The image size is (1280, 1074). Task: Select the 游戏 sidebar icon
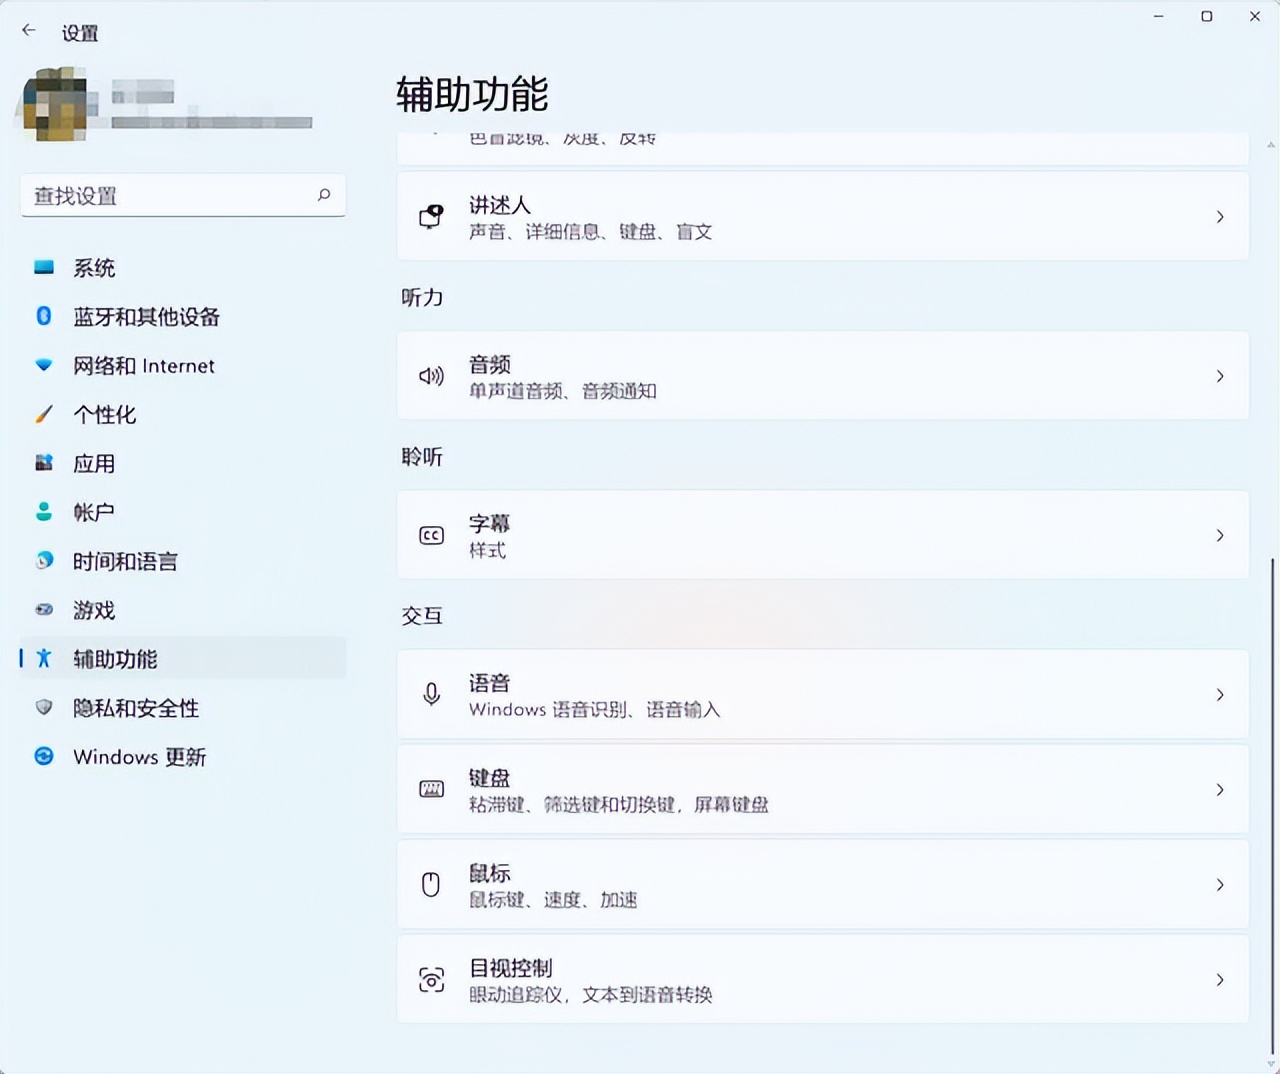44,610
